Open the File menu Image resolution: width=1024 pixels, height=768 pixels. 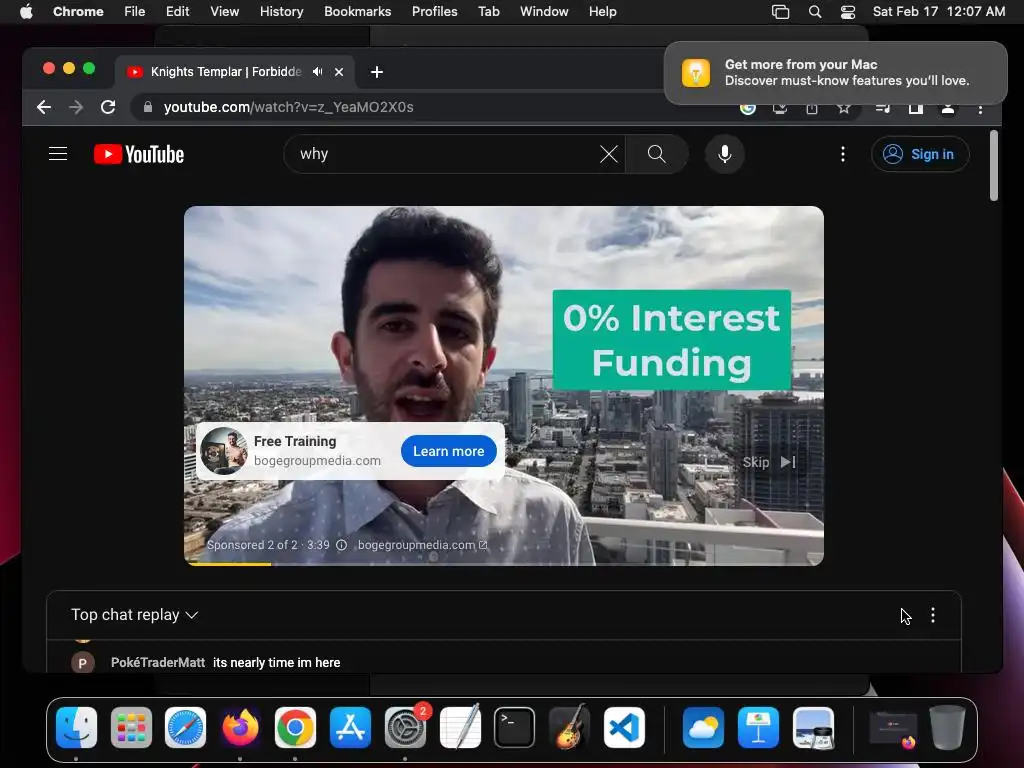coord(135,11)
